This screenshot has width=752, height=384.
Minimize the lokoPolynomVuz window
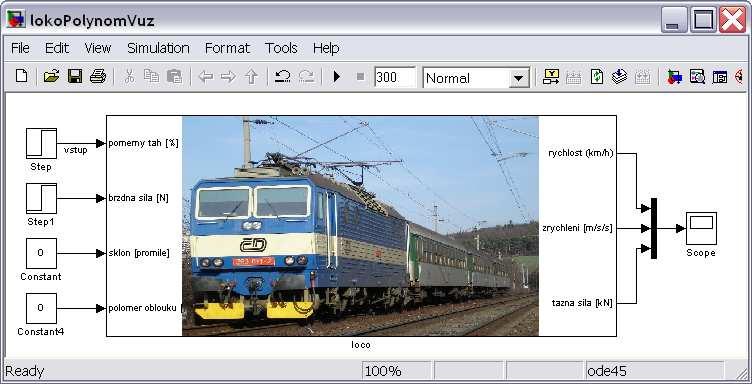coord(674,20)
